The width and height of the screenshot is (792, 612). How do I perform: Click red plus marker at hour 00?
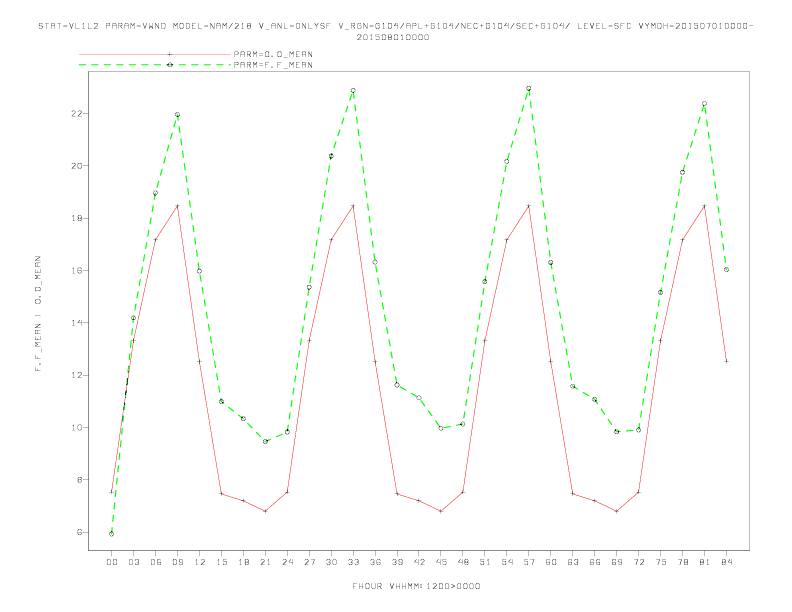click(x=112, y=492)
